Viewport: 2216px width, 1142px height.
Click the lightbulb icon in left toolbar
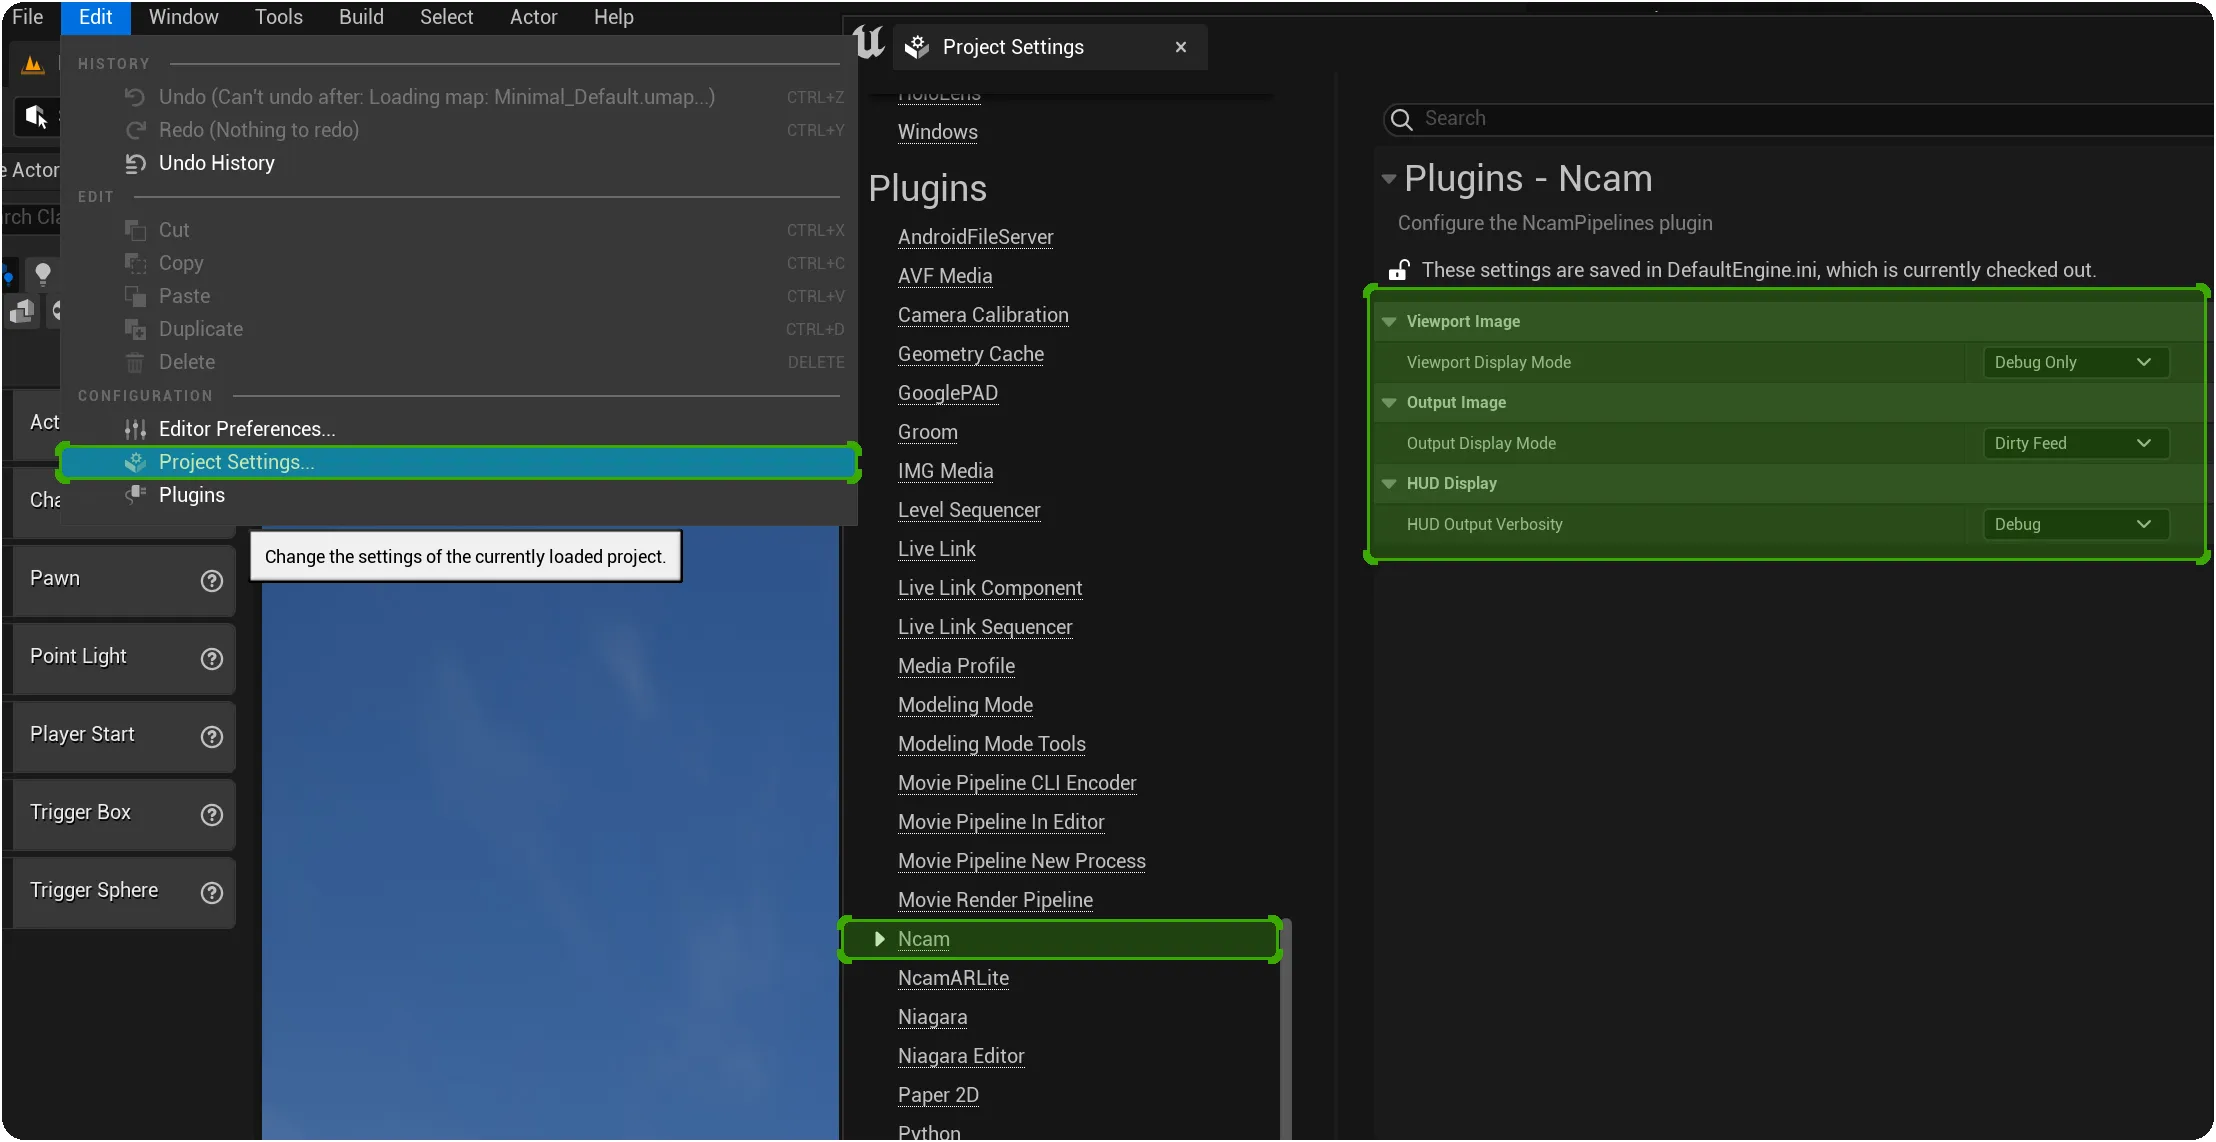tap(43, 273)
